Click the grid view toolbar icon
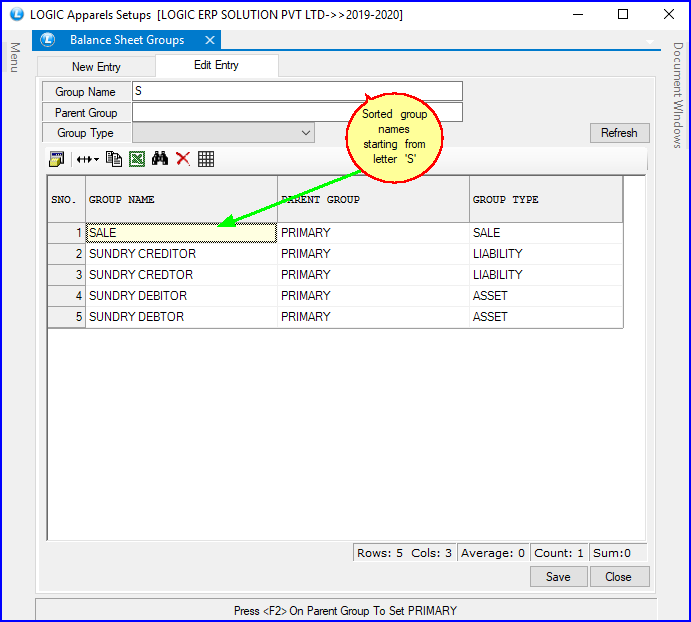Viewport: 691px width, 622px height. click(206, 159)
